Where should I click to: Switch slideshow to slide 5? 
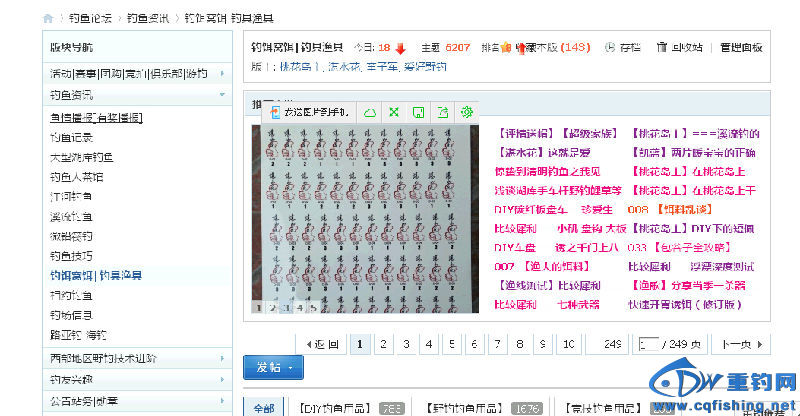[314, 308]
